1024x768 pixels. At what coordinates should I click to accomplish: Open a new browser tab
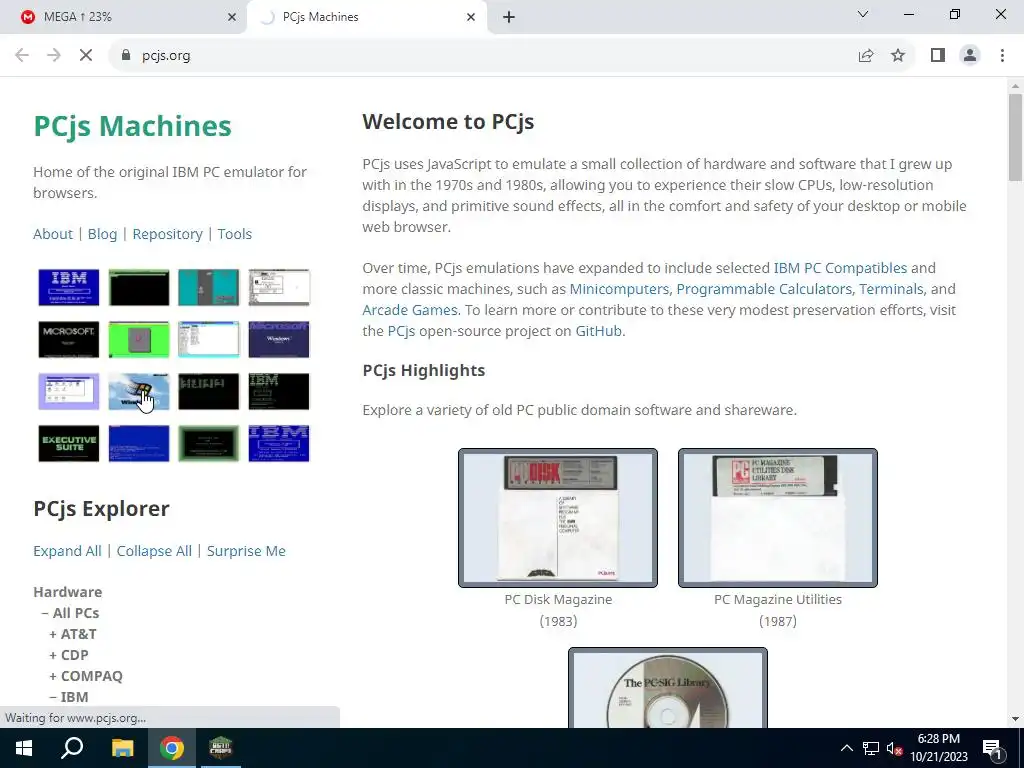[509, 17]
